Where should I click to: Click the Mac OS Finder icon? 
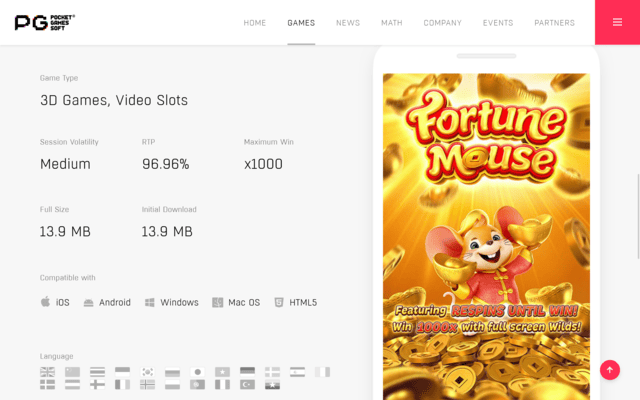[x=218, y=302]
